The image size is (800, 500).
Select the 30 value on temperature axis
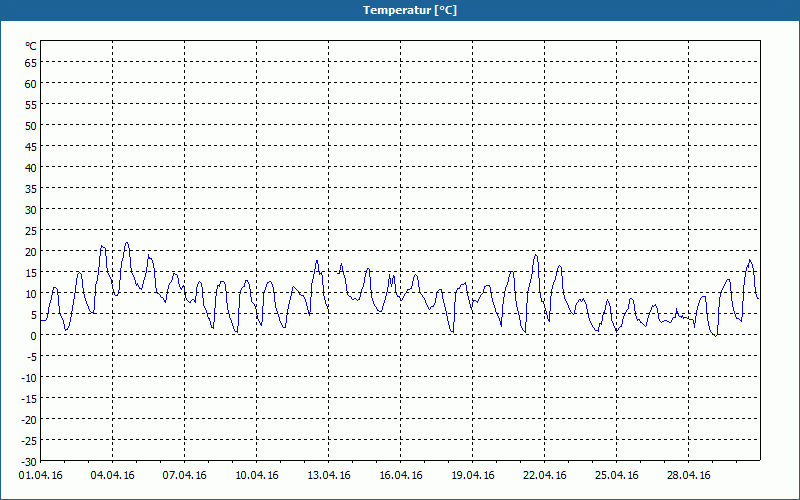tap(31, 210)
